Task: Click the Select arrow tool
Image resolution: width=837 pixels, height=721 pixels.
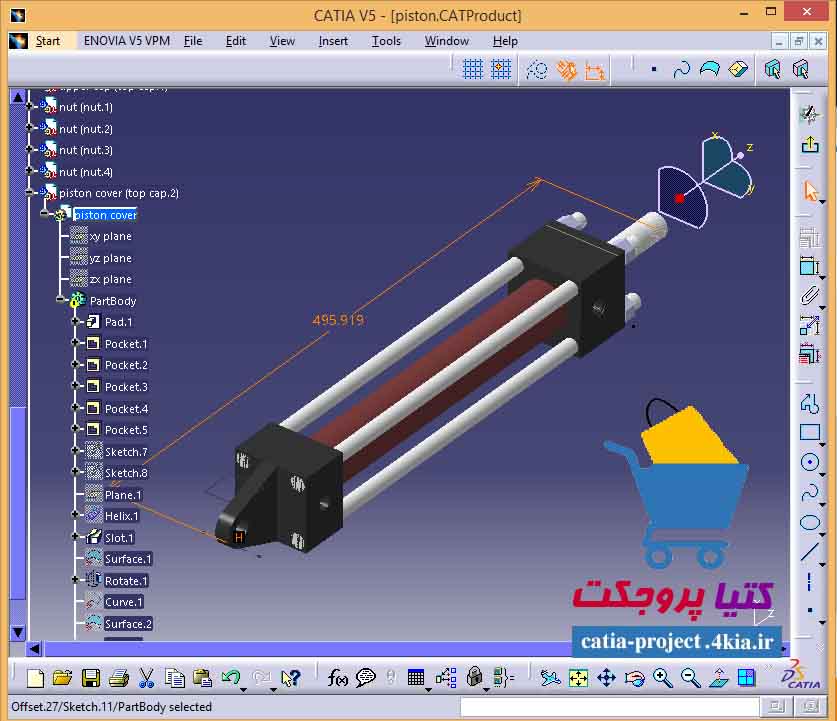Action: tap(810, 191)
